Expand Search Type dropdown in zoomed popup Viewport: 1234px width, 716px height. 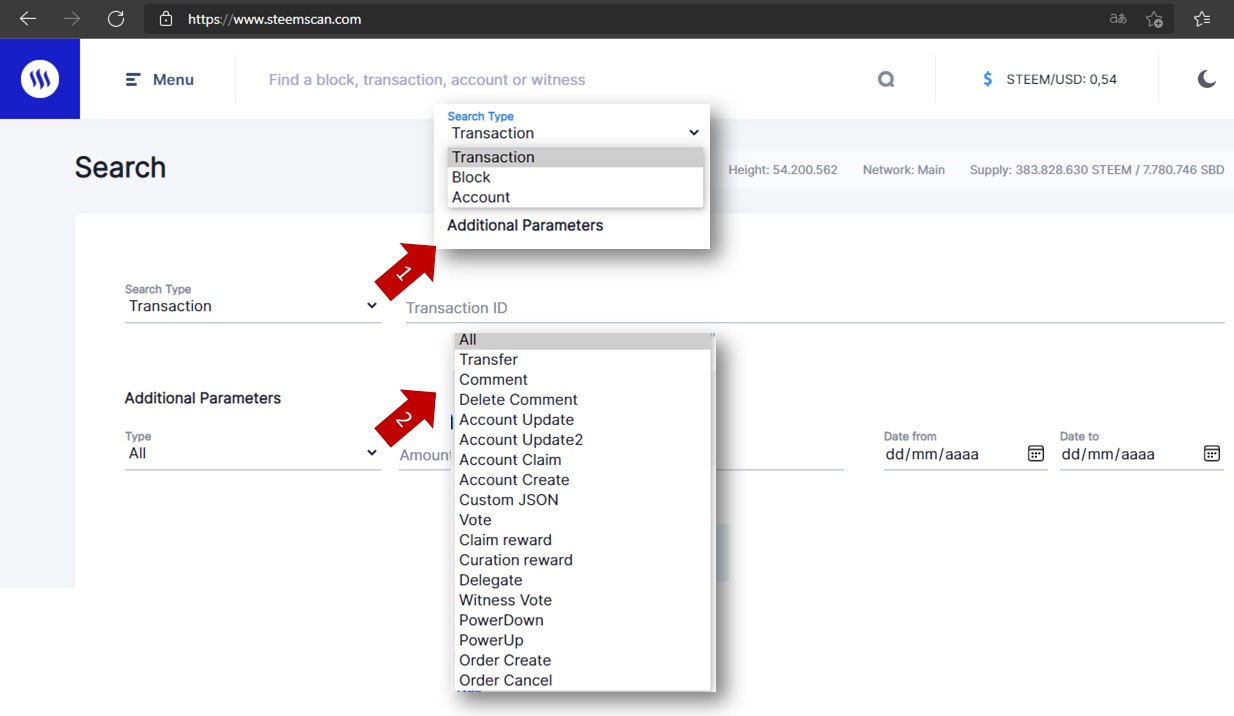point(575,133)
